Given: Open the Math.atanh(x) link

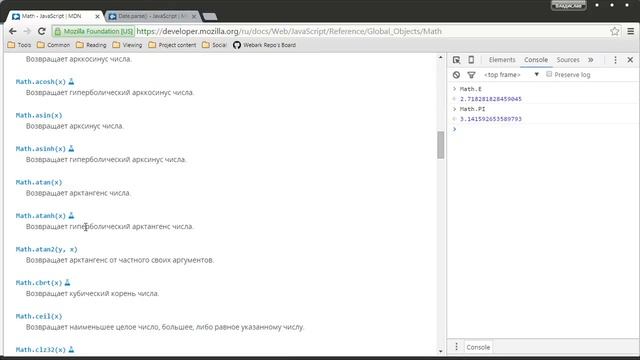Looking at the screenshot, I should click(x=40, y=216).
